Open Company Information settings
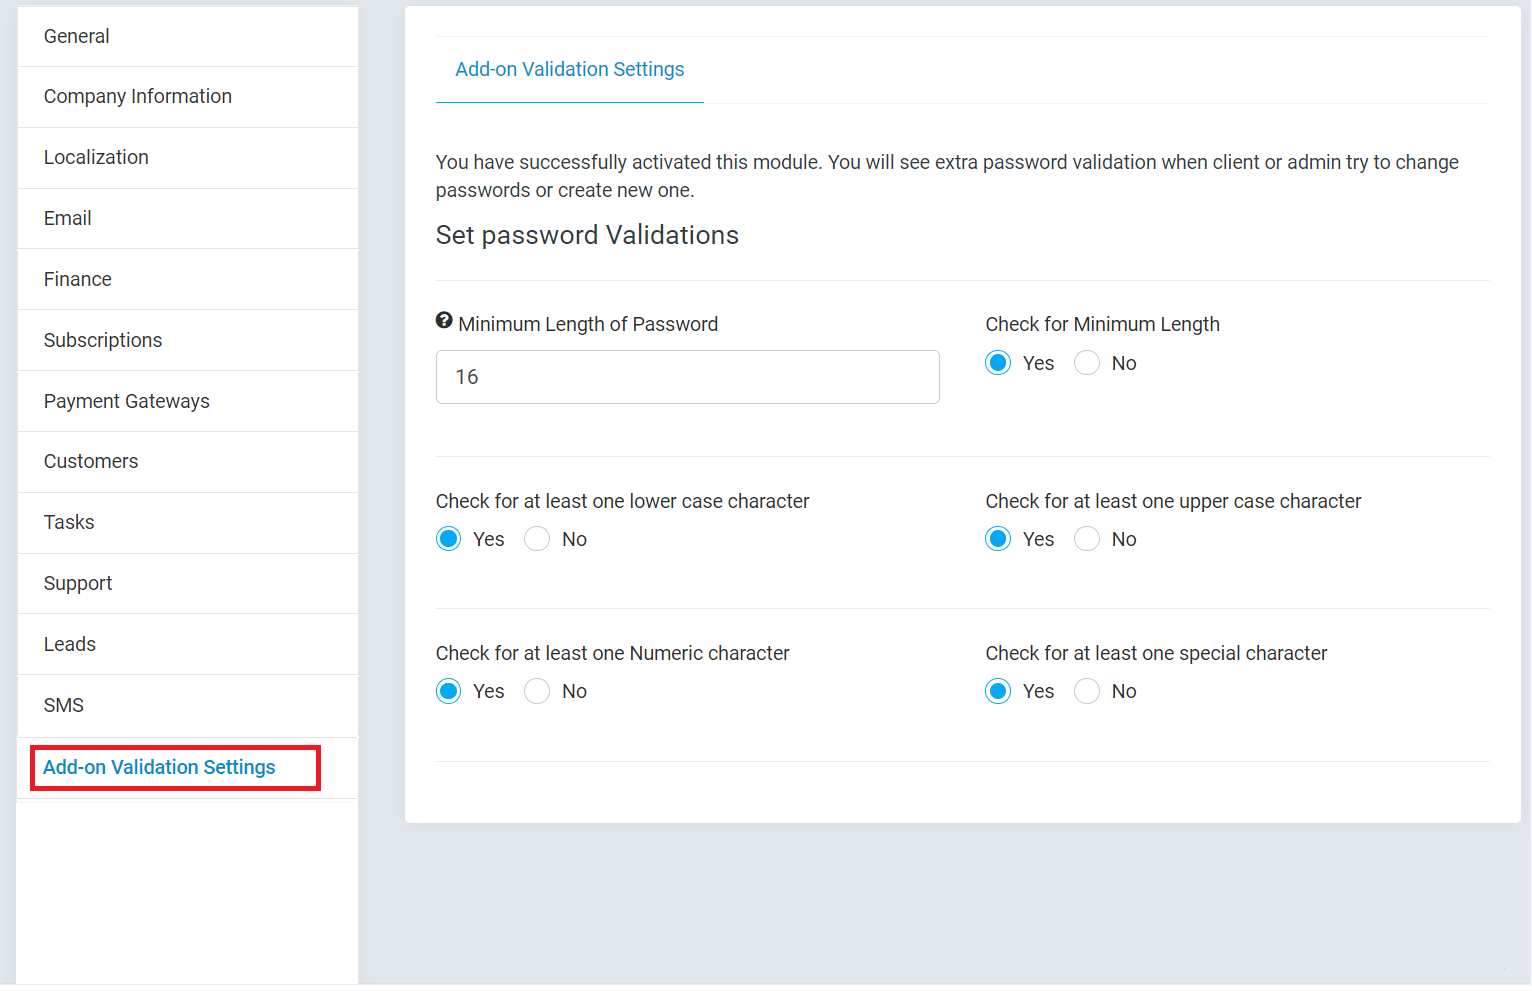This screenshot has height=991, width=1532. pyautogui.click(x=137, y=96)
